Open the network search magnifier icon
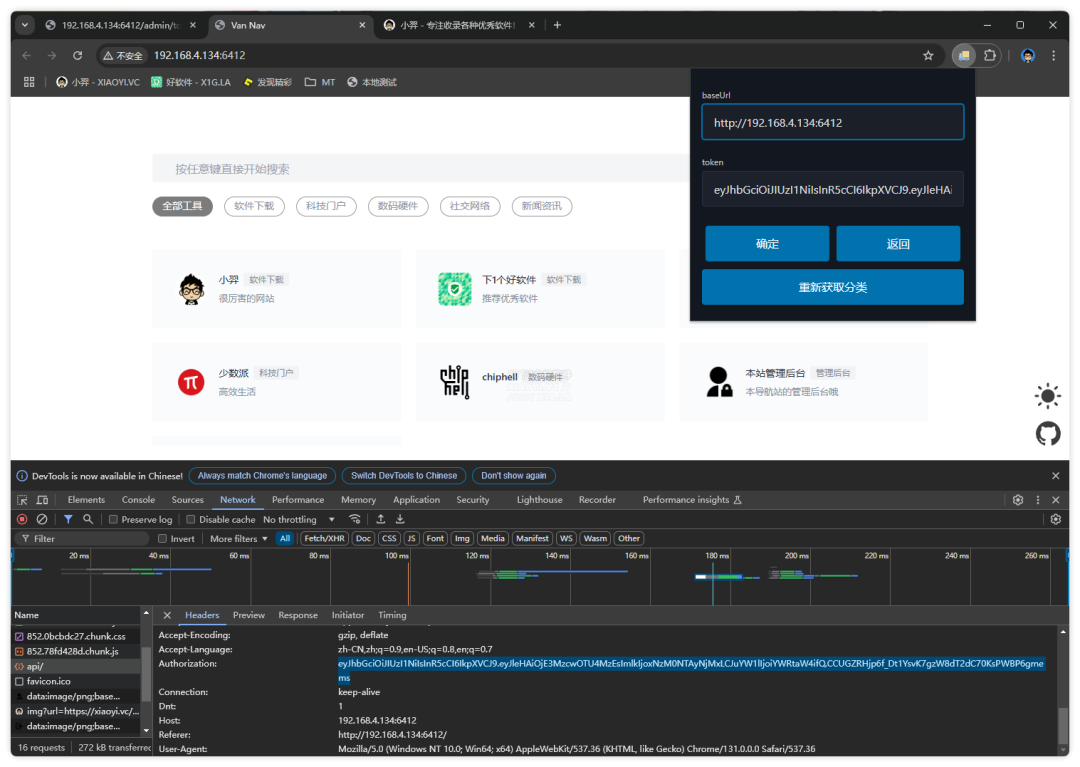 (x=88, y=519)
